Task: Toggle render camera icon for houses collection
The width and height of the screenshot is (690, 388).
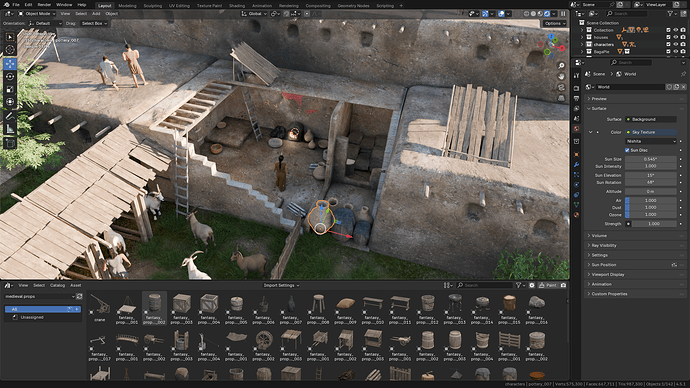Action: click(x=683, y=37)
